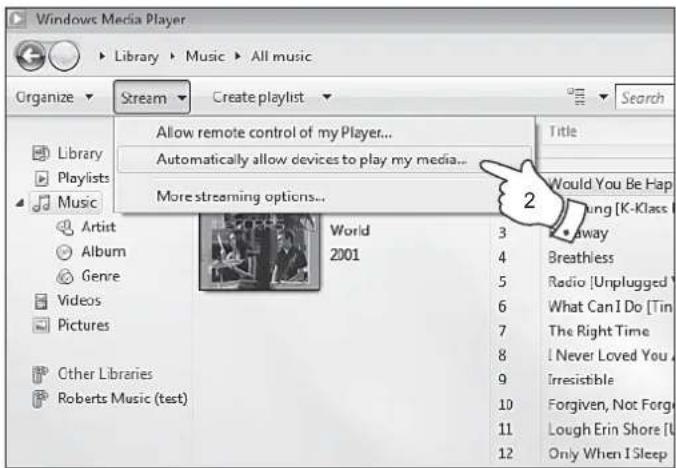This screenshot has height=468, width=676.
Task: Select the album cover art thumbnail
Action: pyautogui.click(x=259, y=251)
